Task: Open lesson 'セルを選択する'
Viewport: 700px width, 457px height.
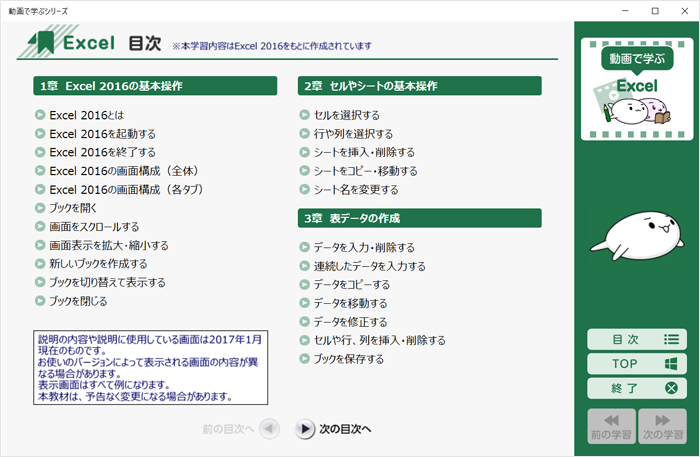Action: point(339,115)
